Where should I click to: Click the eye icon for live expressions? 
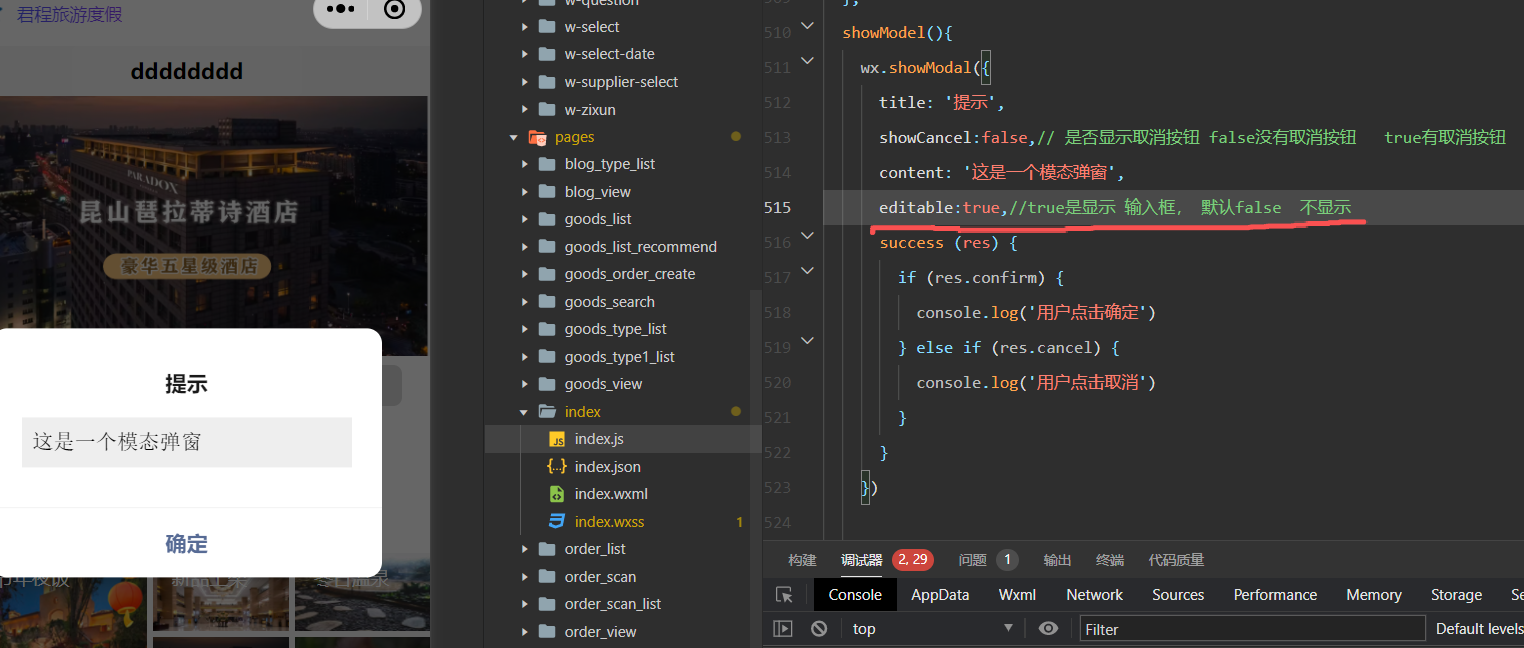(x=1048, y=629)
